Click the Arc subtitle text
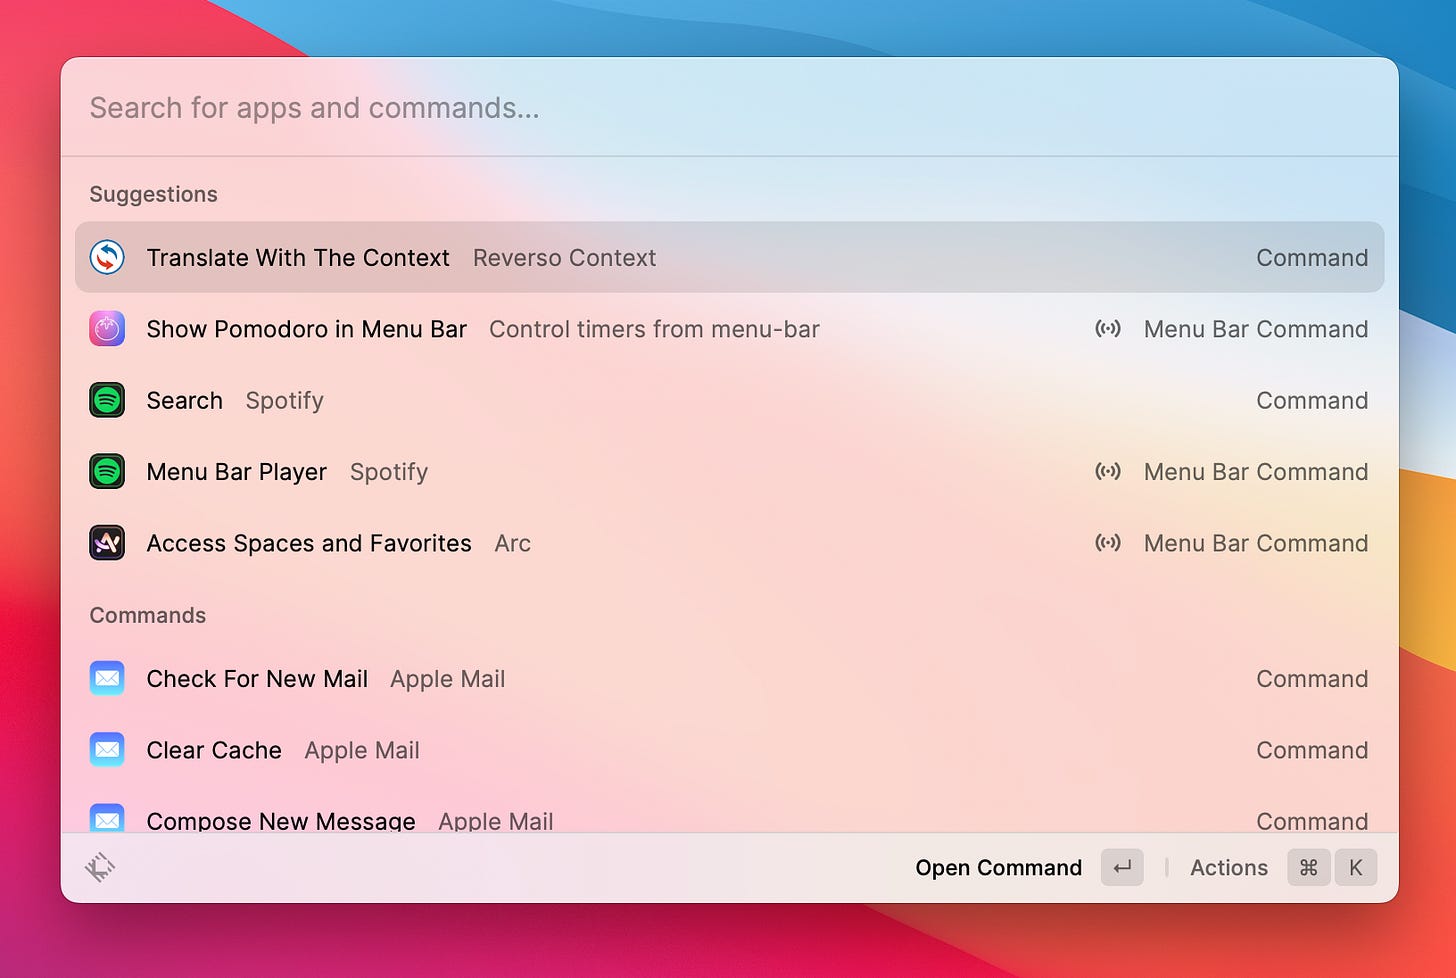Viewport: 1456px width, 978px height. click(x=512, y=543)
